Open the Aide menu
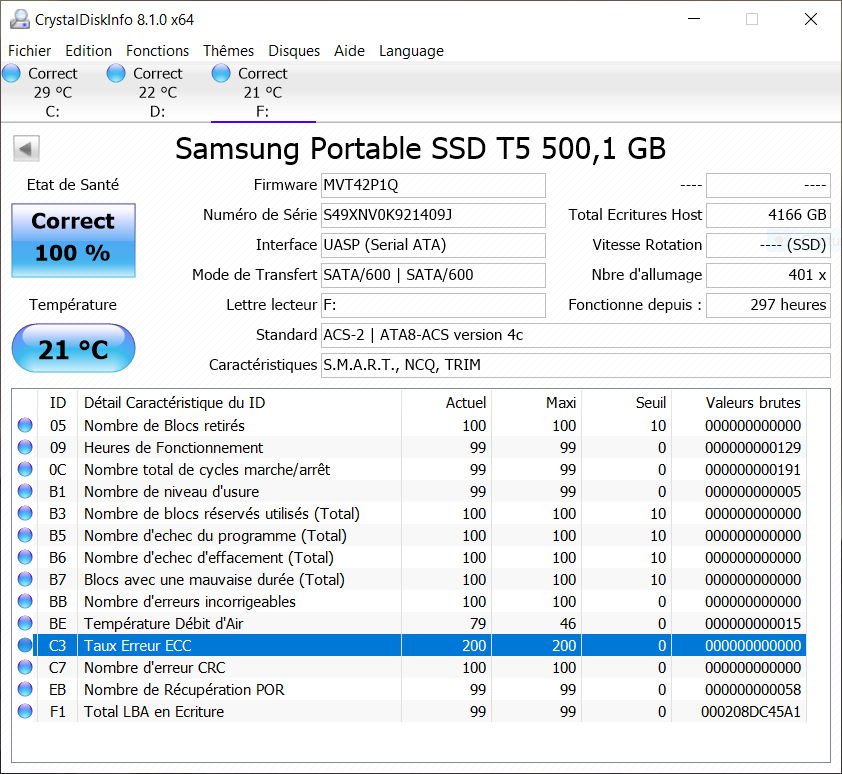Image resolution: width=842 pixels, height=774 pixels. pyautogui.click(x=349, y=51)
